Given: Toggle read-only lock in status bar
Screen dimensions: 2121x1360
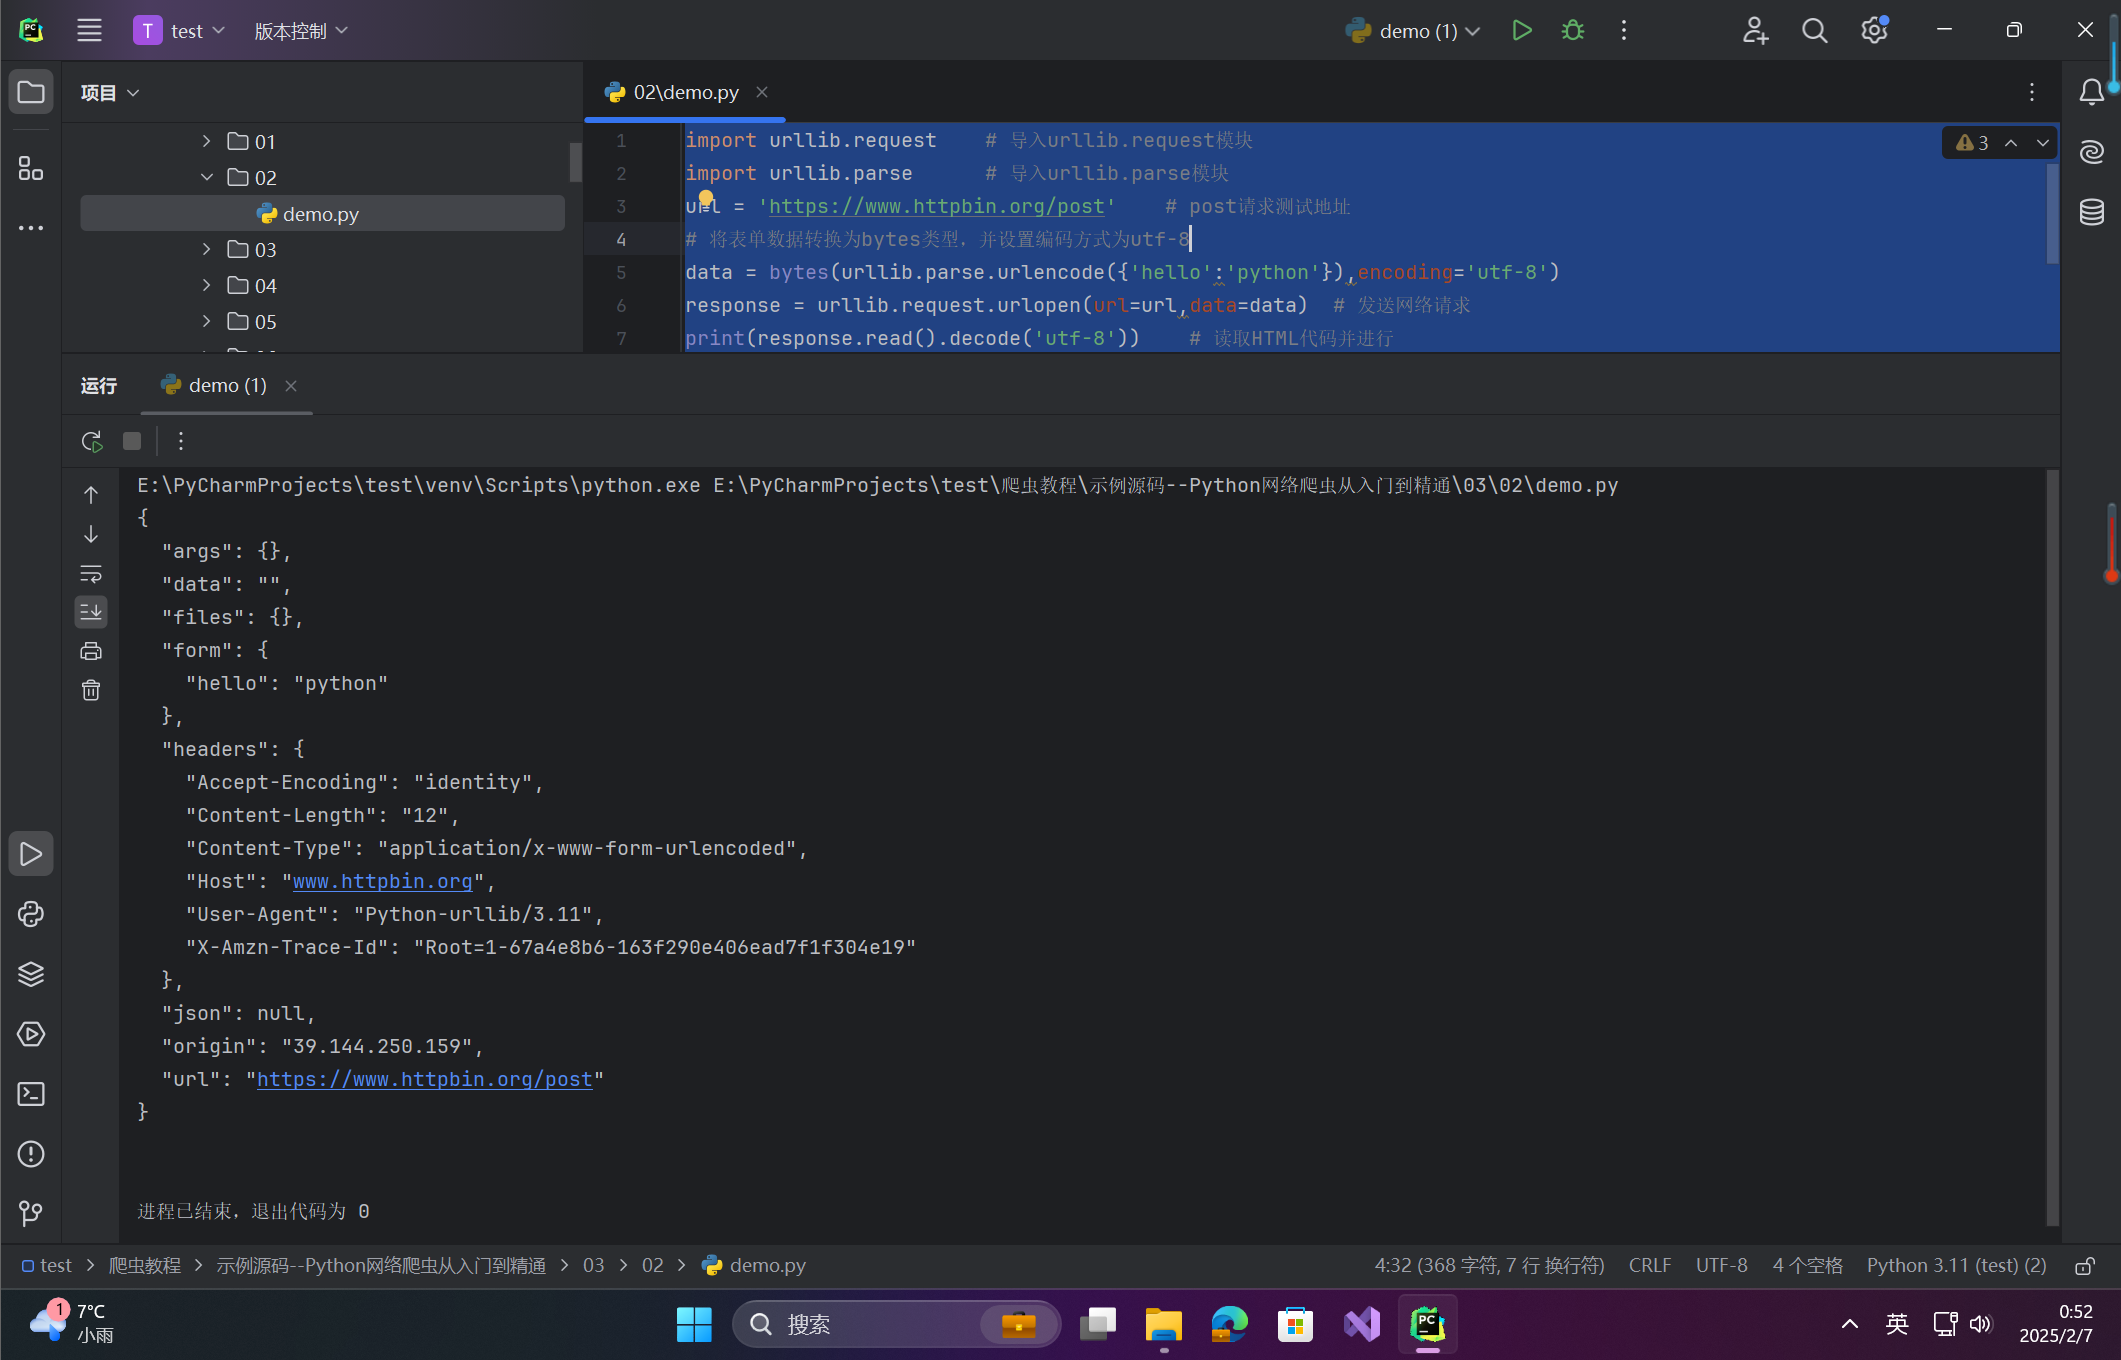Looking at the screenshot, I should [x=2084, y=1266].
